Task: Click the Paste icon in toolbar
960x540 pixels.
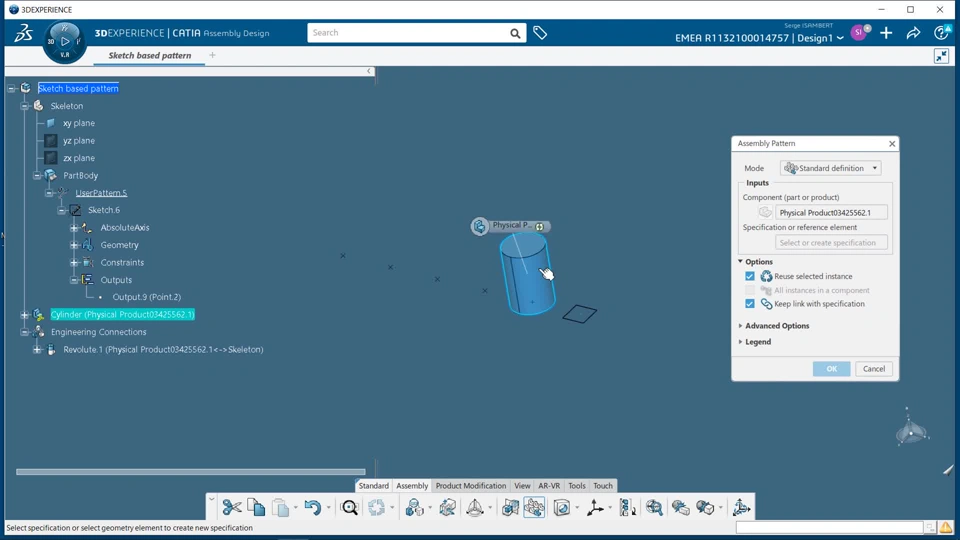Action: 280,508
